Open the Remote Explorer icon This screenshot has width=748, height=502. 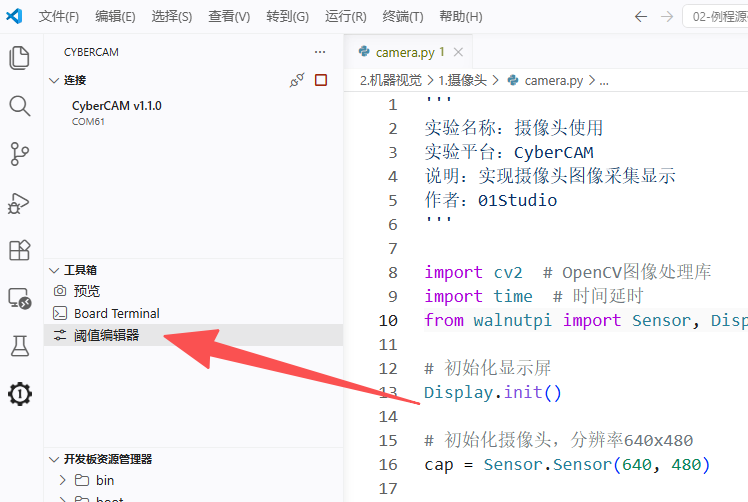(x=20, y=299)
